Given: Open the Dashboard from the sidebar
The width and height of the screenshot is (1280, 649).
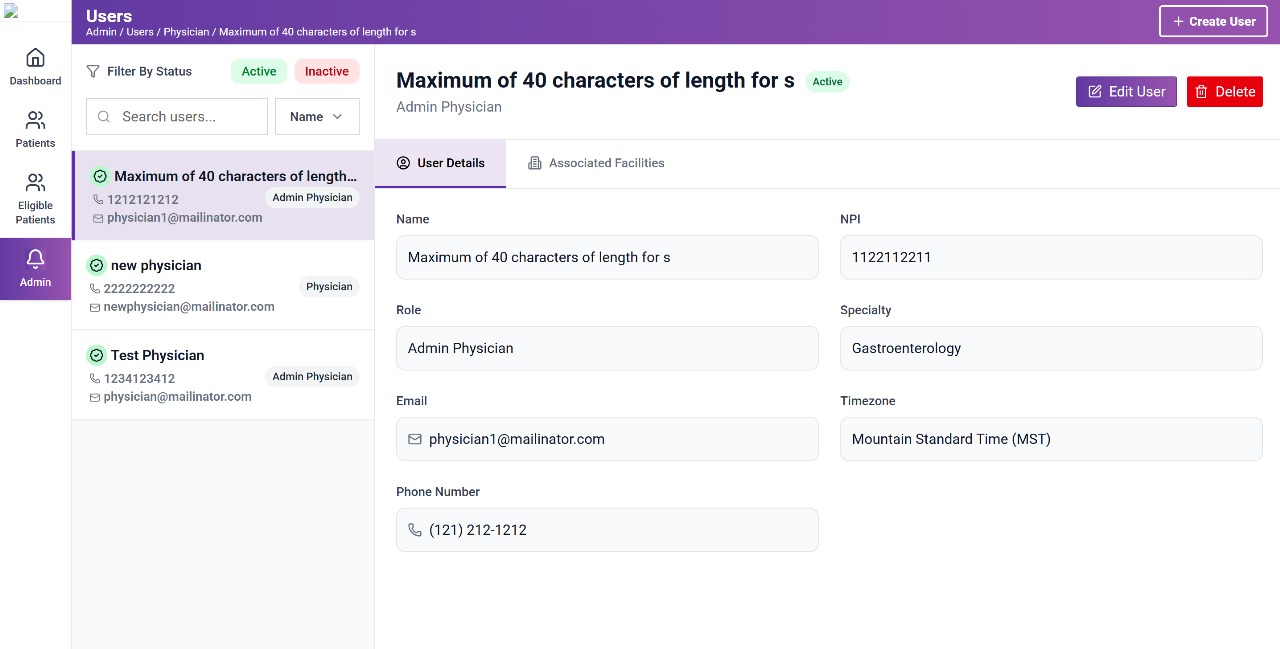Looking at the screenshot, I should click(35, 66).
